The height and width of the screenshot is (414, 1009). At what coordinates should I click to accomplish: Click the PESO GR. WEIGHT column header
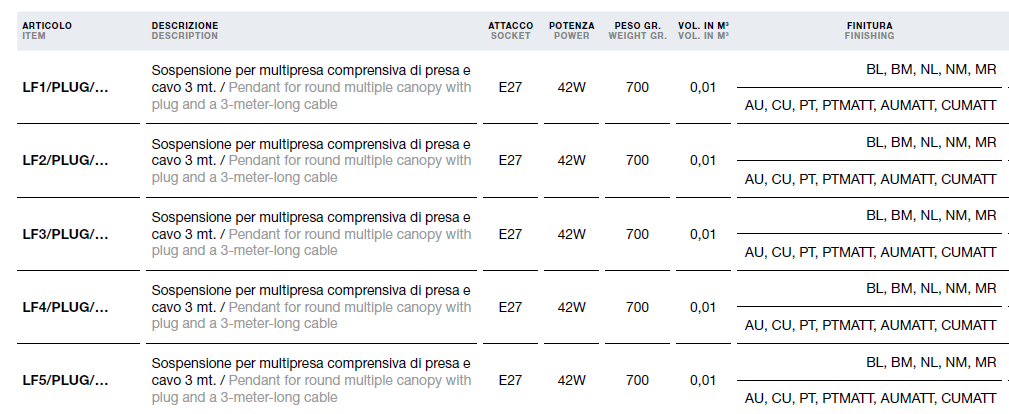(637, 31)
